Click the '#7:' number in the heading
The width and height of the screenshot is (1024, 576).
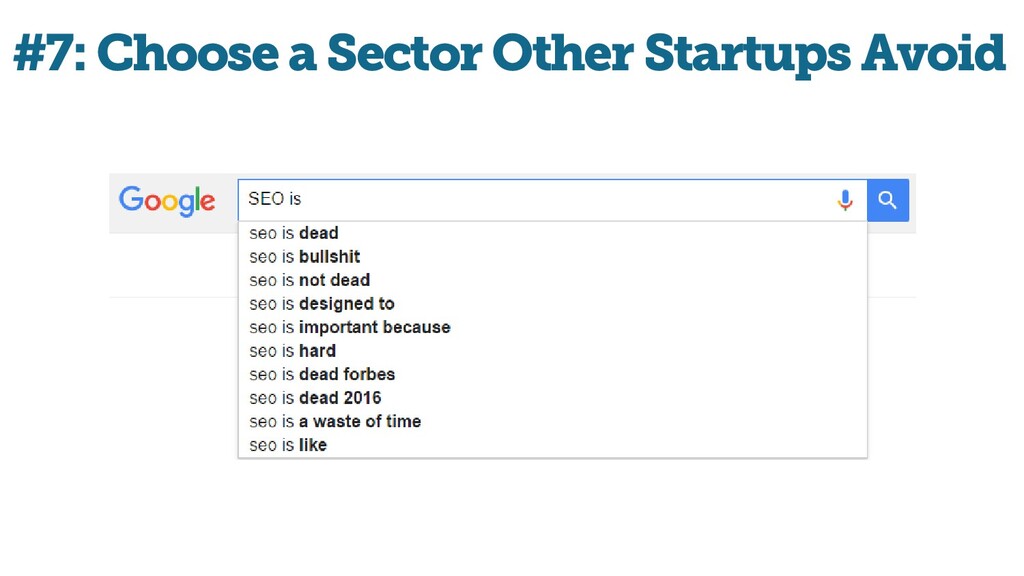coord(50,54)
